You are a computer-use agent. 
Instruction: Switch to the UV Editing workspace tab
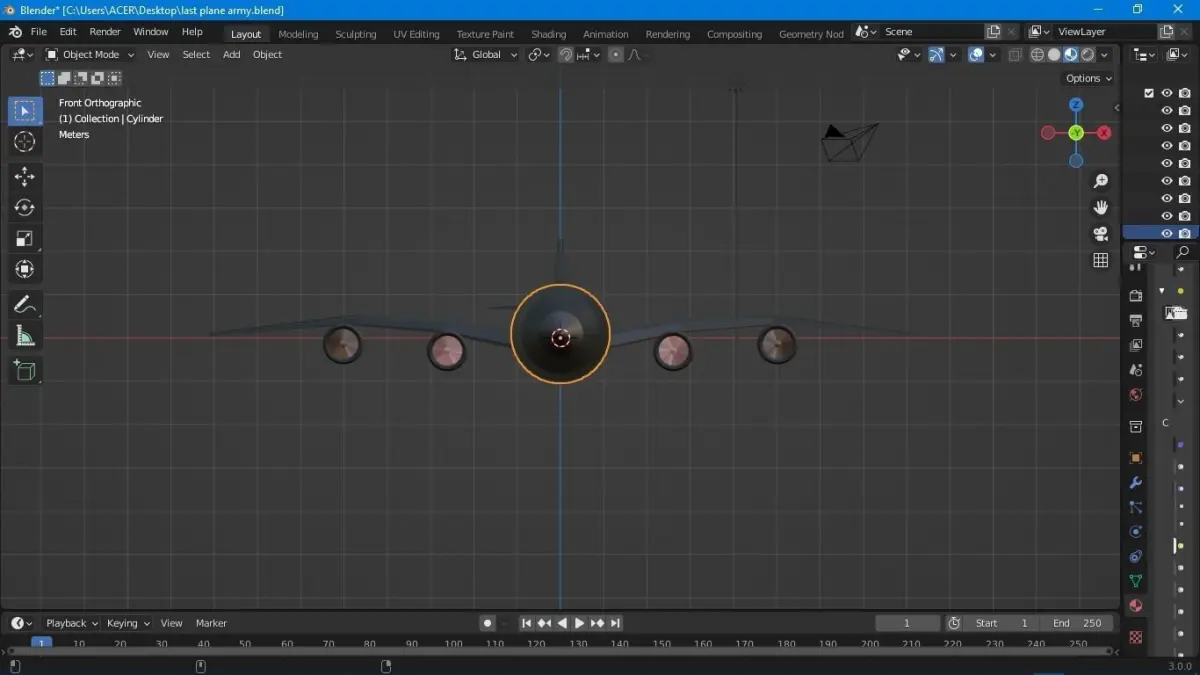pyautogui.click(x=416, y=34)
